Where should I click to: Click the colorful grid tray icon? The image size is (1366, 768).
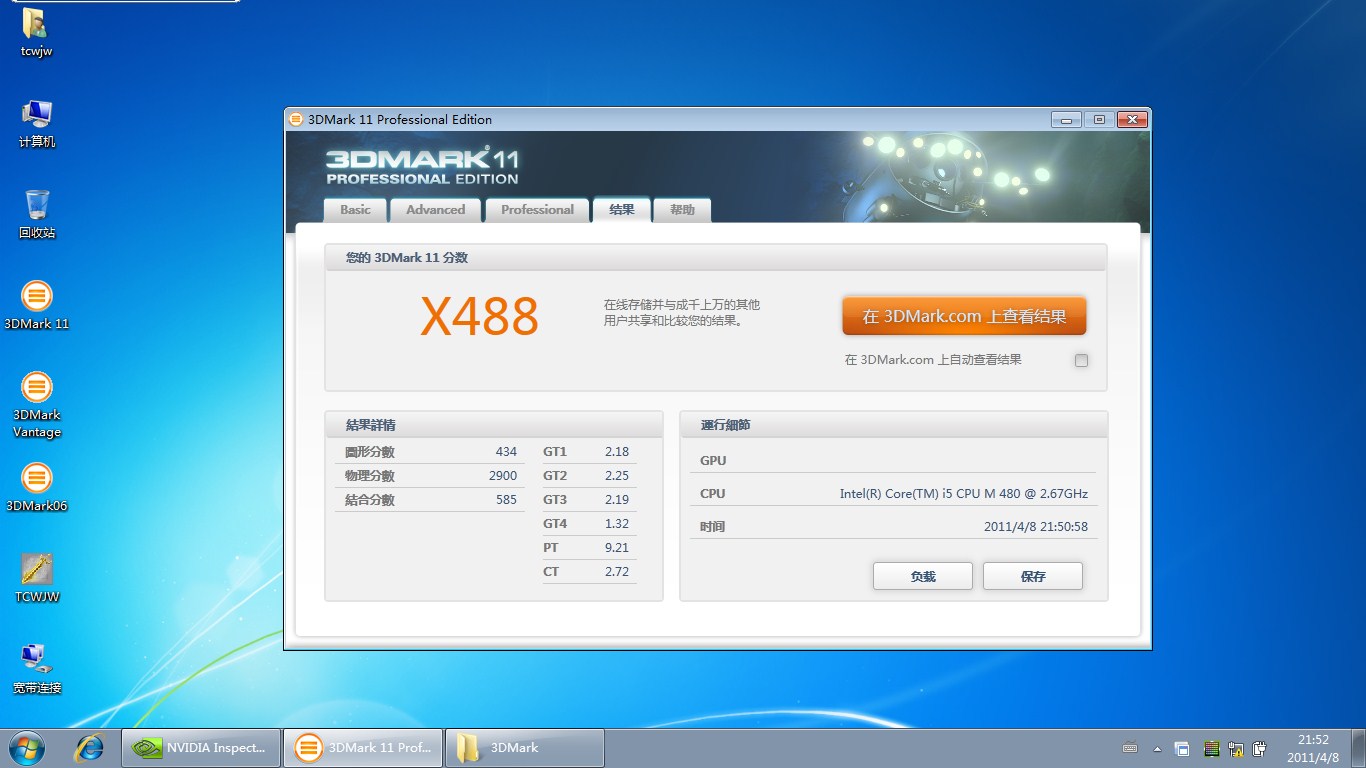coord(1211,748)
